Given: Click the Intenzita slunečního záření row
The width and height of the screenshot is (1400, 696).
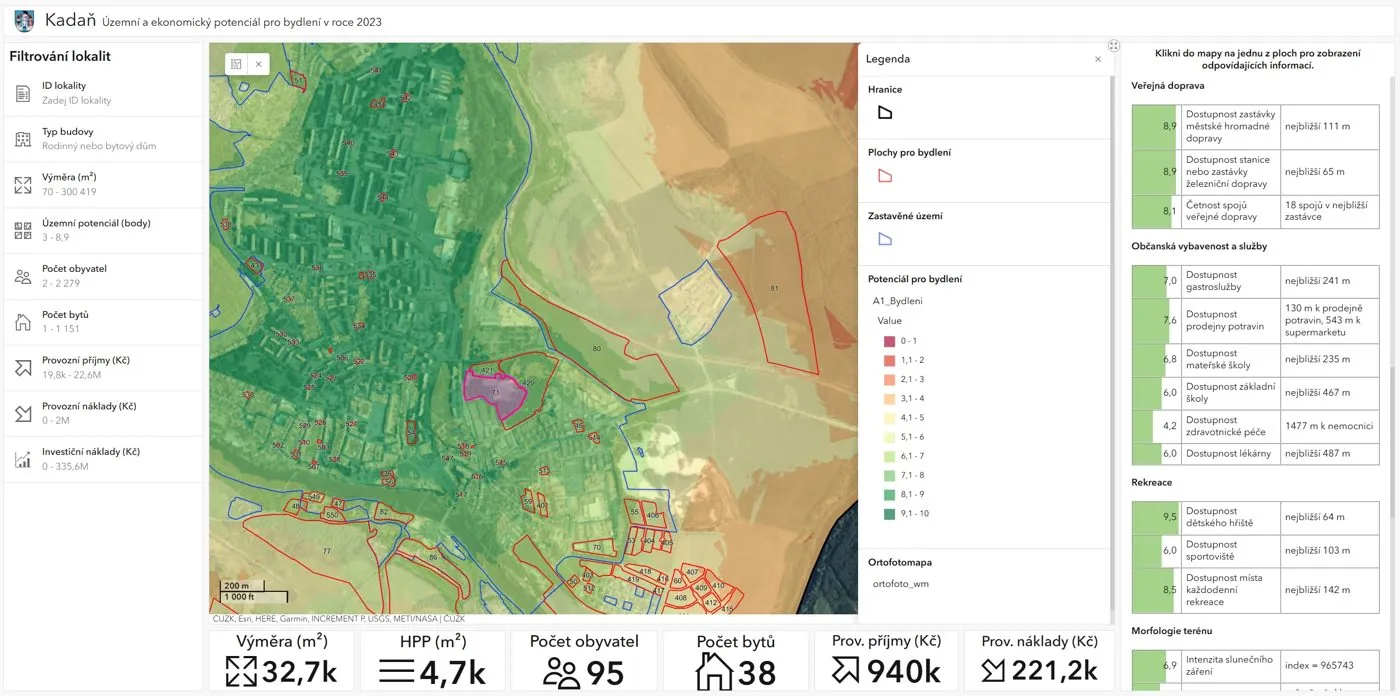Looking at the screenshot, I should pos(1256,665).
